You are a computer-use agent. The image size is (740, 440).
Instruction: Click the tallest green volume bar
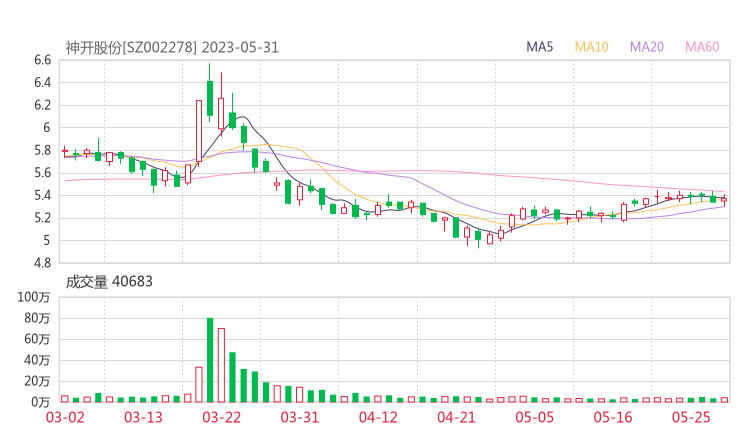click(x=210, y=360)
